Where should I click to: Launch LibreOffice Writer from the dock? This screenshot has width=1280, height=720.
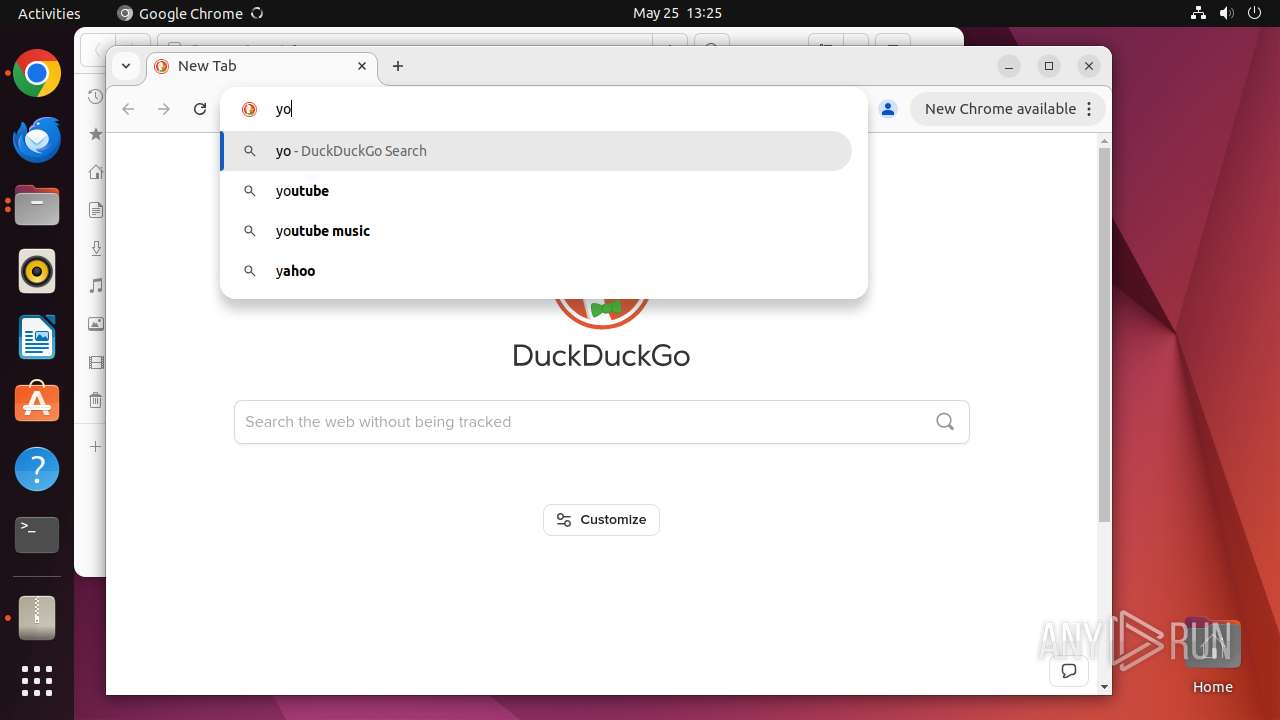tap(37, 337)
